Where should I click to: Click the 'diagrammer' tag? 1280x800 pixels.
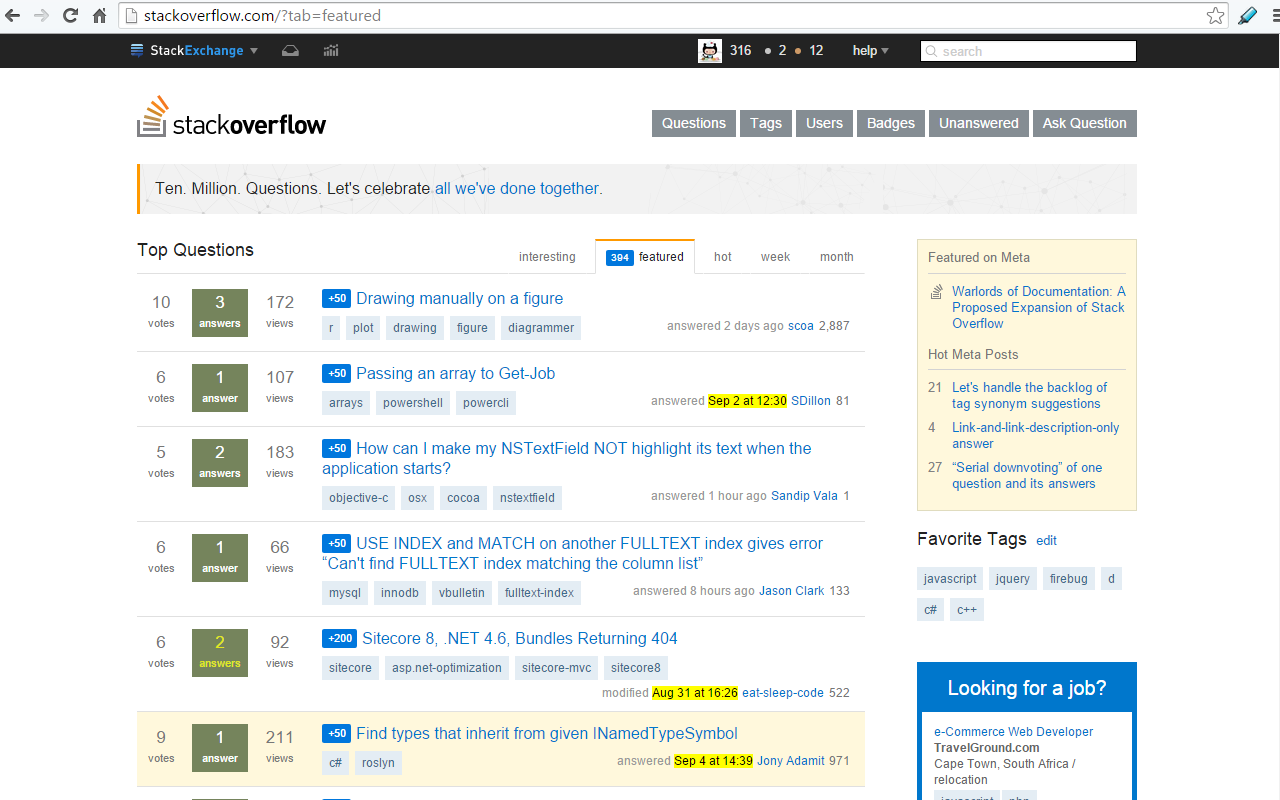tap(541, 328)
